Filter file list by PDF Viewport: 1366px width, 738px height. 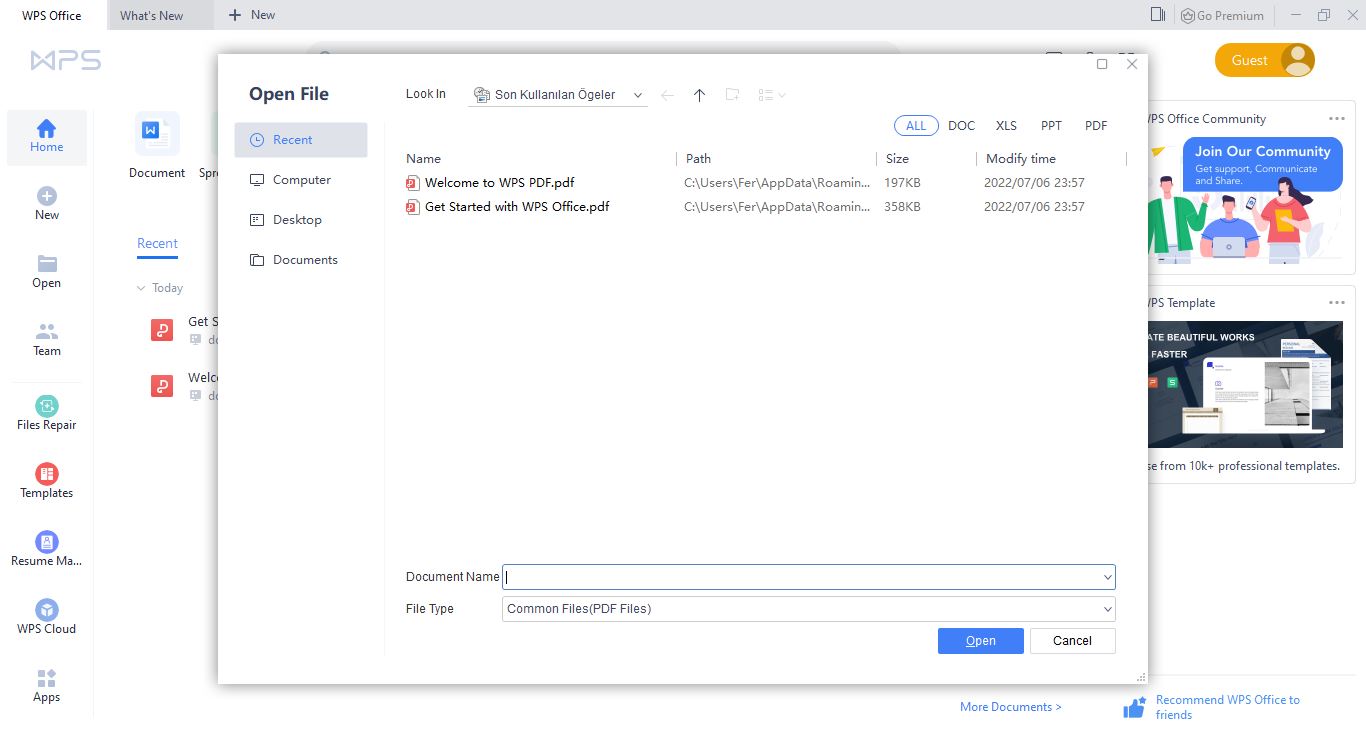pos(1096,126)
